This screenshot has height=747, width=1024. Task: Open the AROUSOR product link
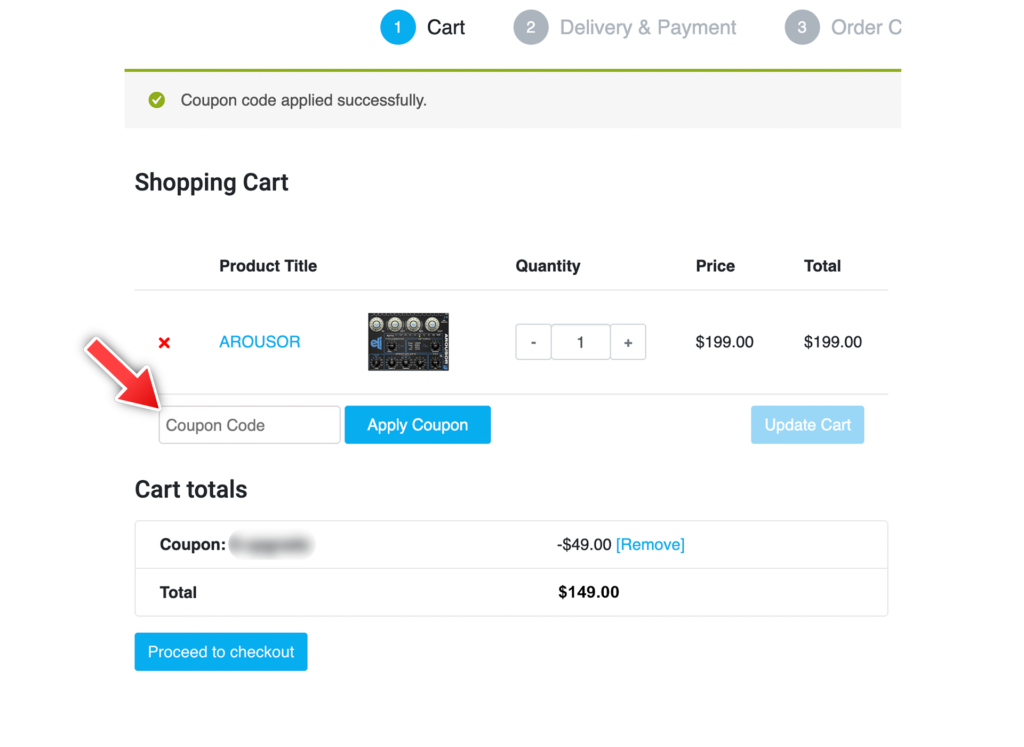(260, 342)
